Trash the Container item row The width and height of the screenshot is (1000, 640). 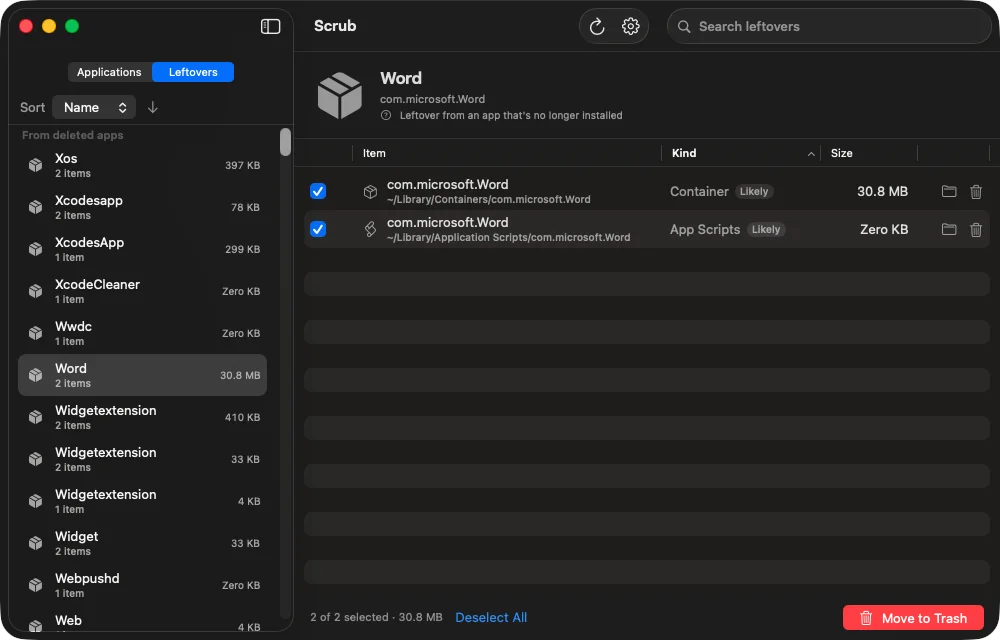(x=976, y=191)
